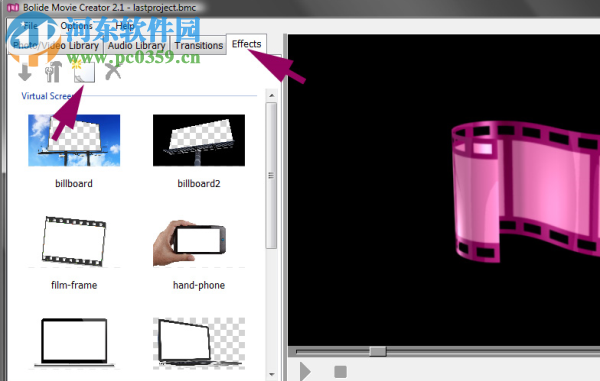Open the File menu
The image size is (600, 381).
(x=30, y=26)
